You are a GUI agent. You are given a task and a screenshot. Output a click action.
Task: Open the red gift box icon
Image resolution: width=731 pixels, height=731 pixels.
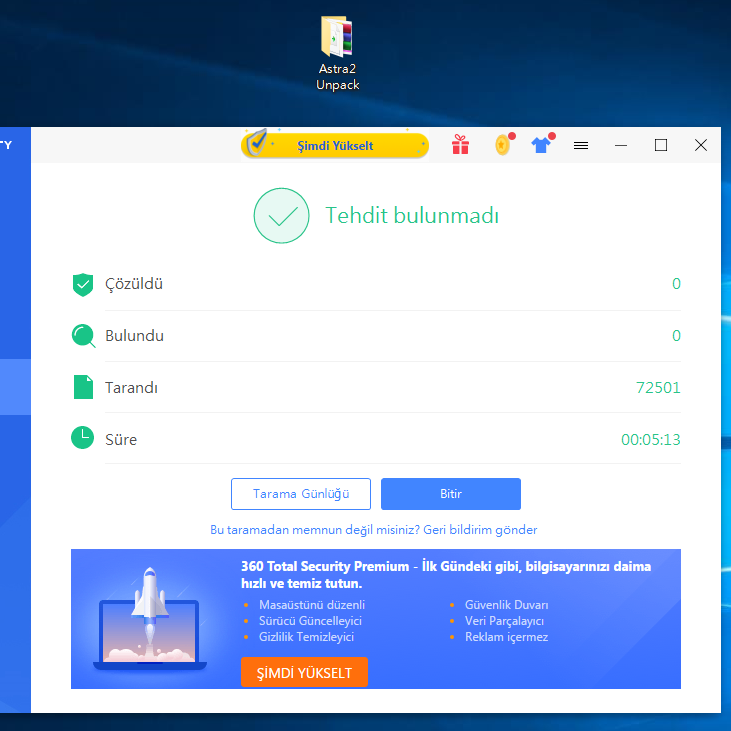coord(460,145)
